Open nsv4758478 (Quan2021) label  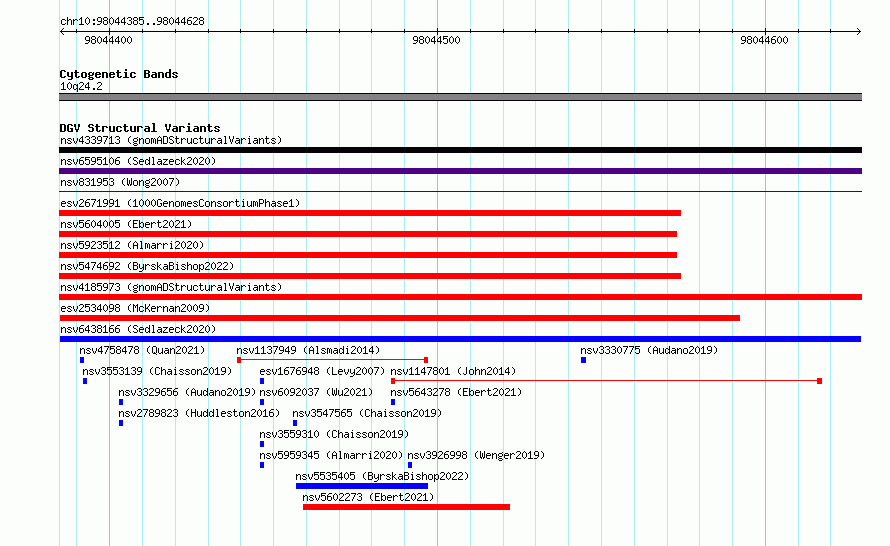(x=142, y=350)
